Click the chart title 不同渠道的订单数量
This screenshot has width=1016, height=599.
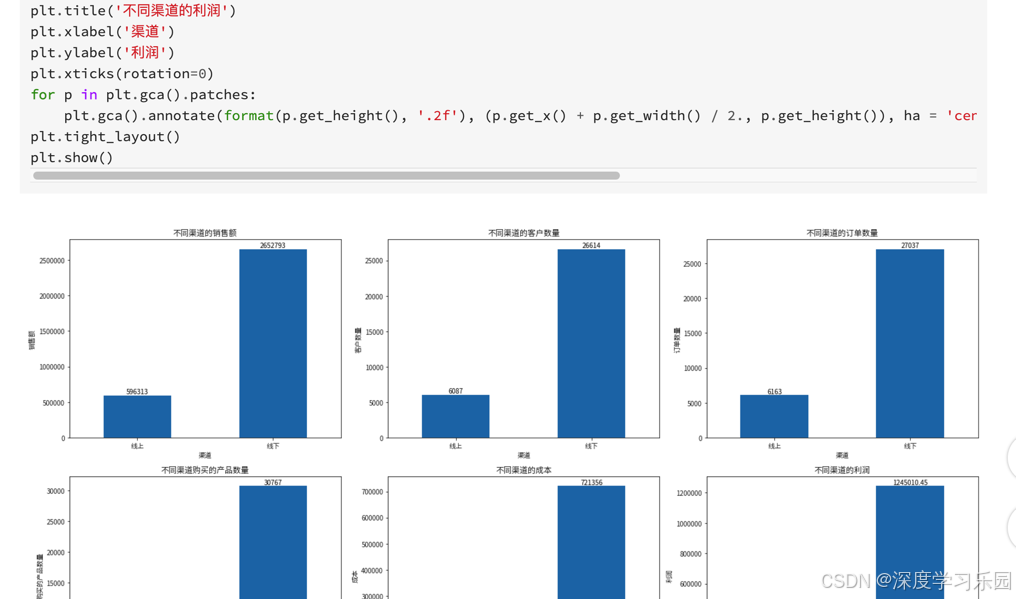click(x=842, y=233)
